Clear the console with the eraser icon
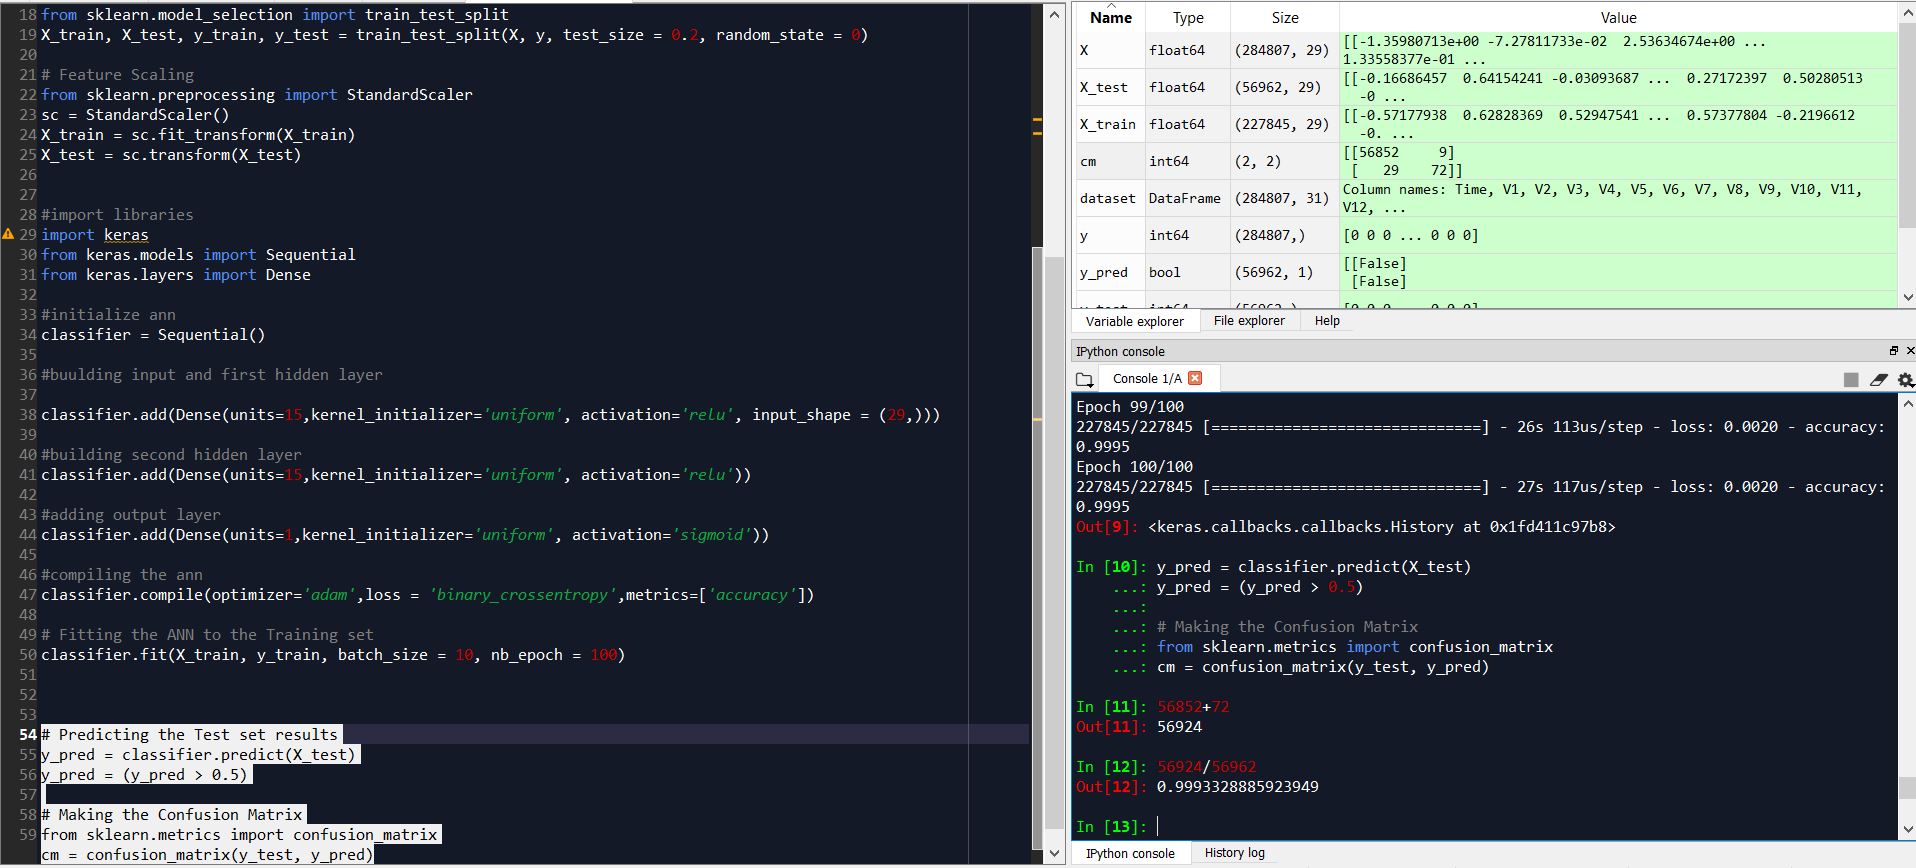1916x868 pixels. click(1878, 380)
